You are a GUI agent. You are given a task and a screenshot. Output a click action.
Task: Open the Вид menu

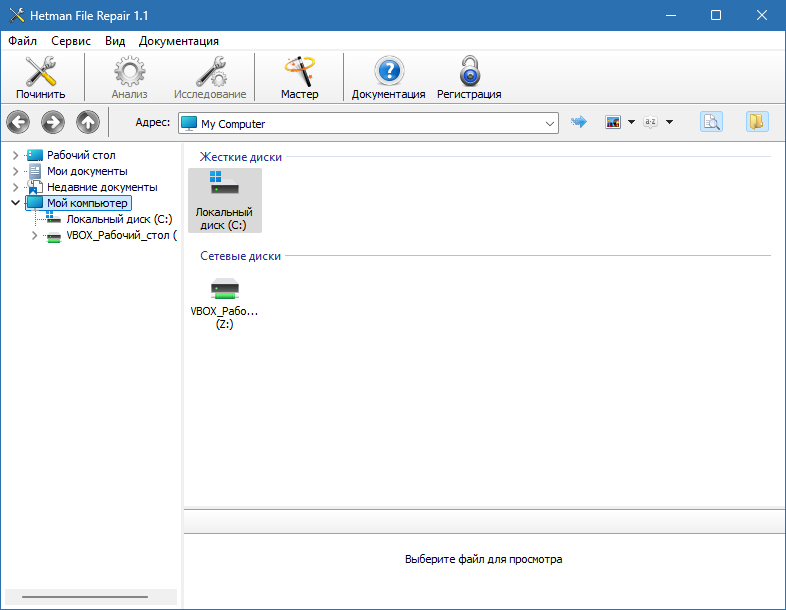(115, 41)
